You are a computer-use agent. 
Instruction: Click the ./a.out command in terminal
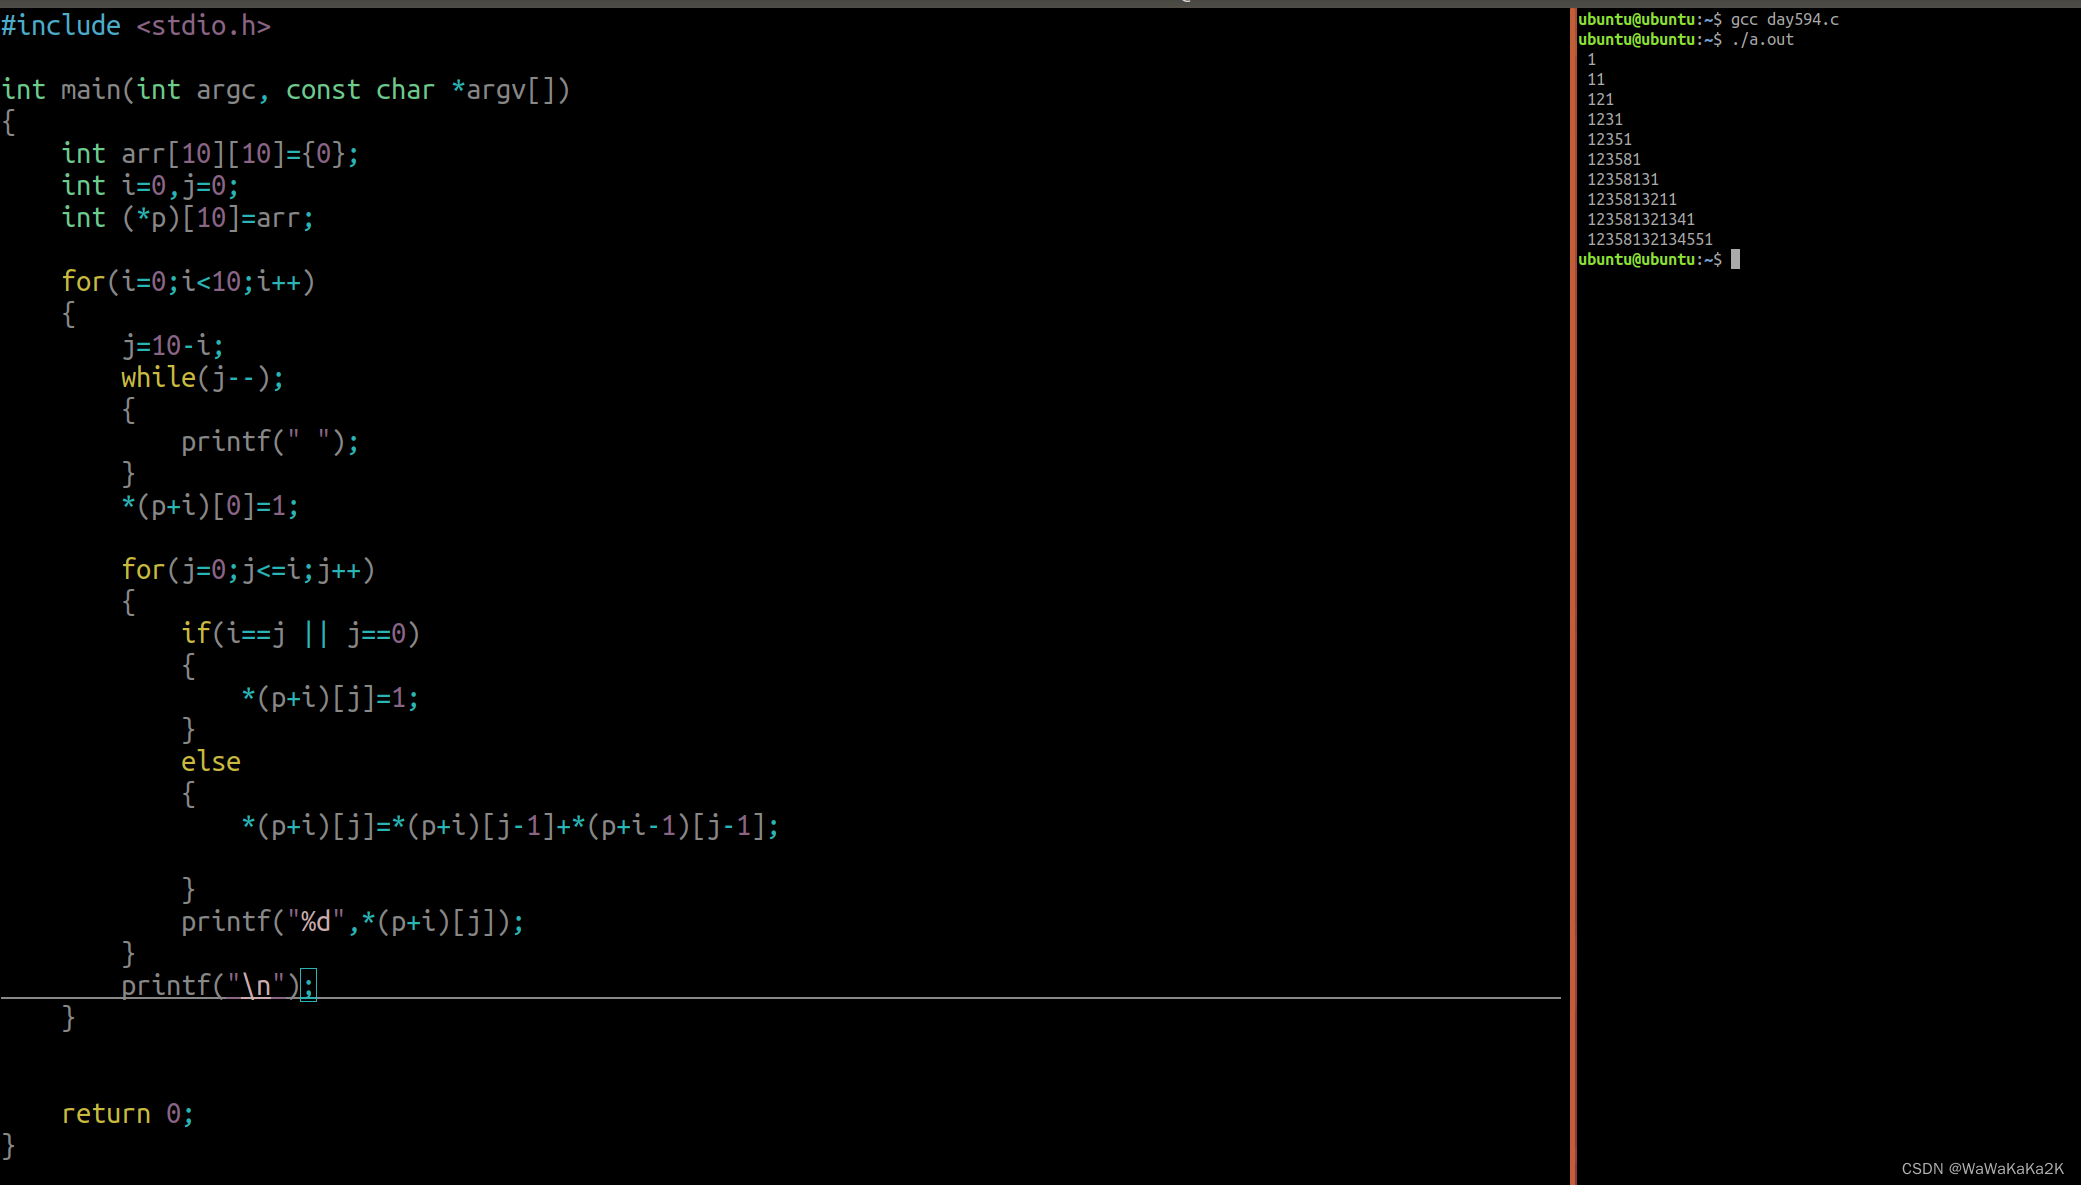pyautogui.click(x=1762, y=40)
